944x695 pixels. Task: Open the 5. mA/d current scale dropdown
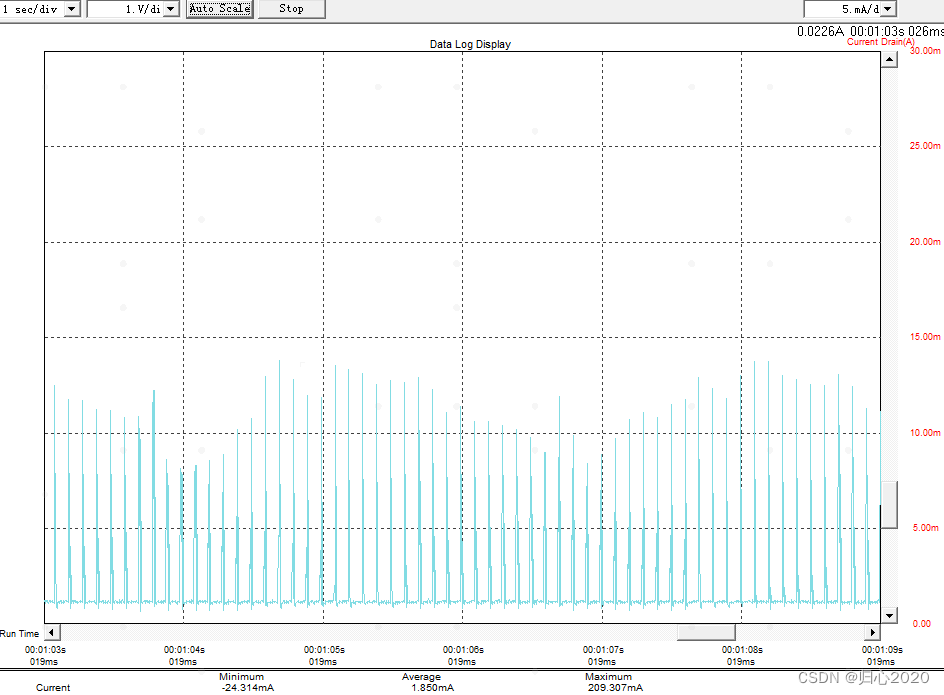point(889,9)
